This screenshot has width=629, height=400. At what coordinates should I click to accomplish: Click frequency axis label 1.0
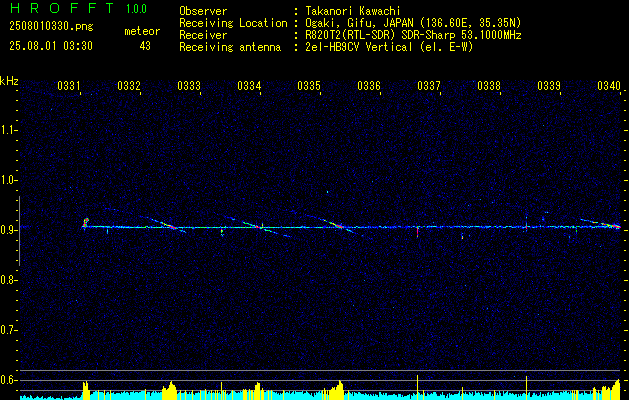tap(7, 180)
